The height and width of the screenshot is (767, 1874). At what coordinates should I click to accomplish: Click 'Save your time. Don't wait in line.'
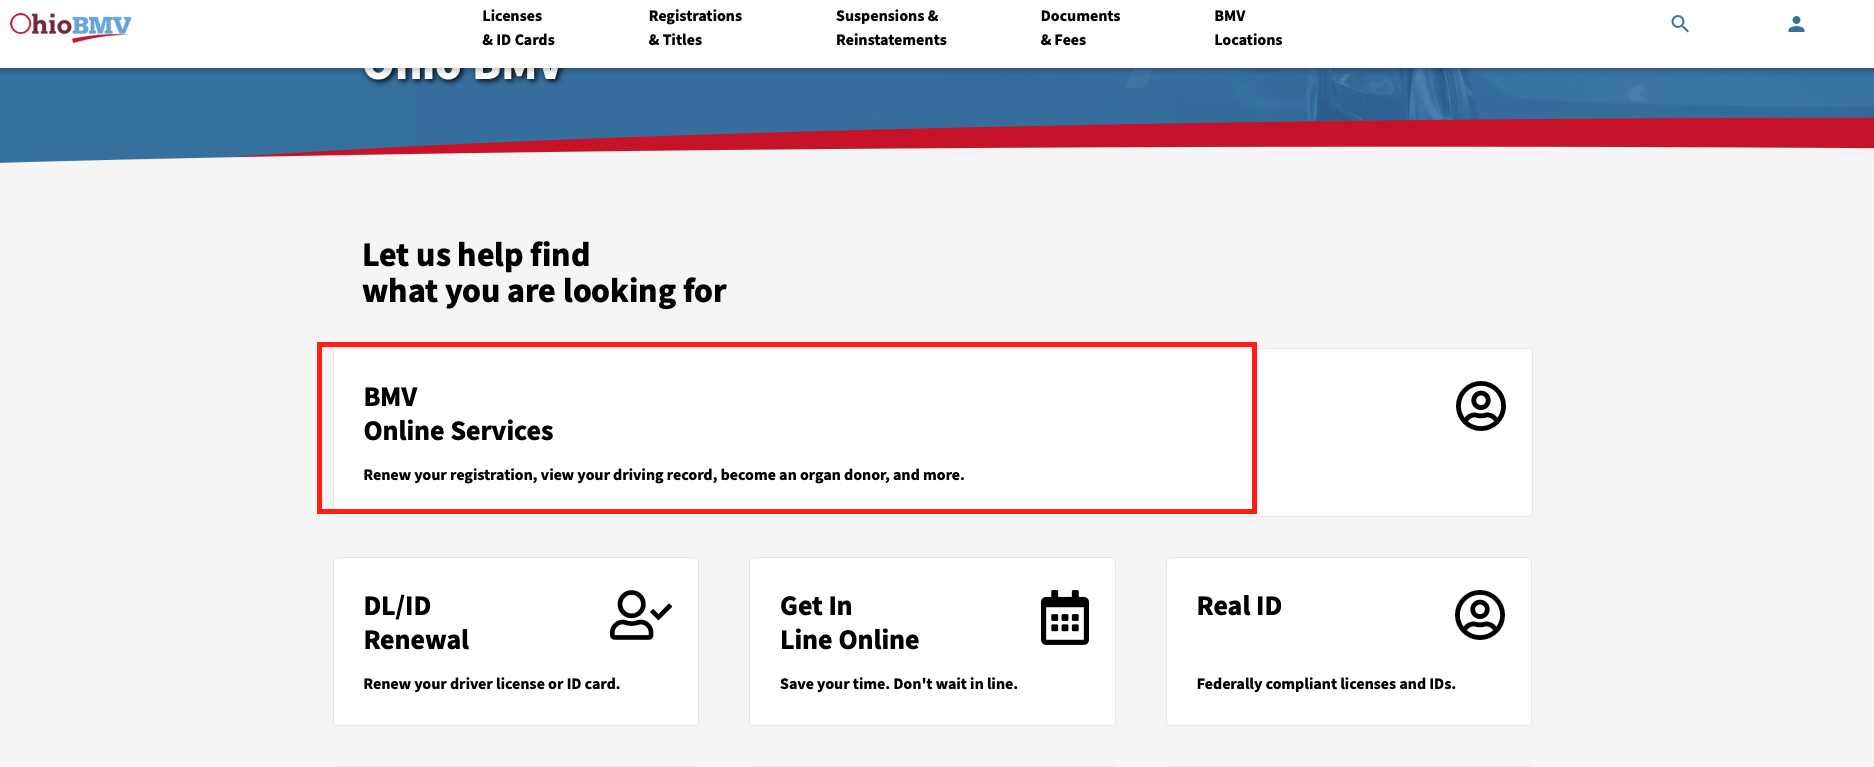click(x=898, y=684)
